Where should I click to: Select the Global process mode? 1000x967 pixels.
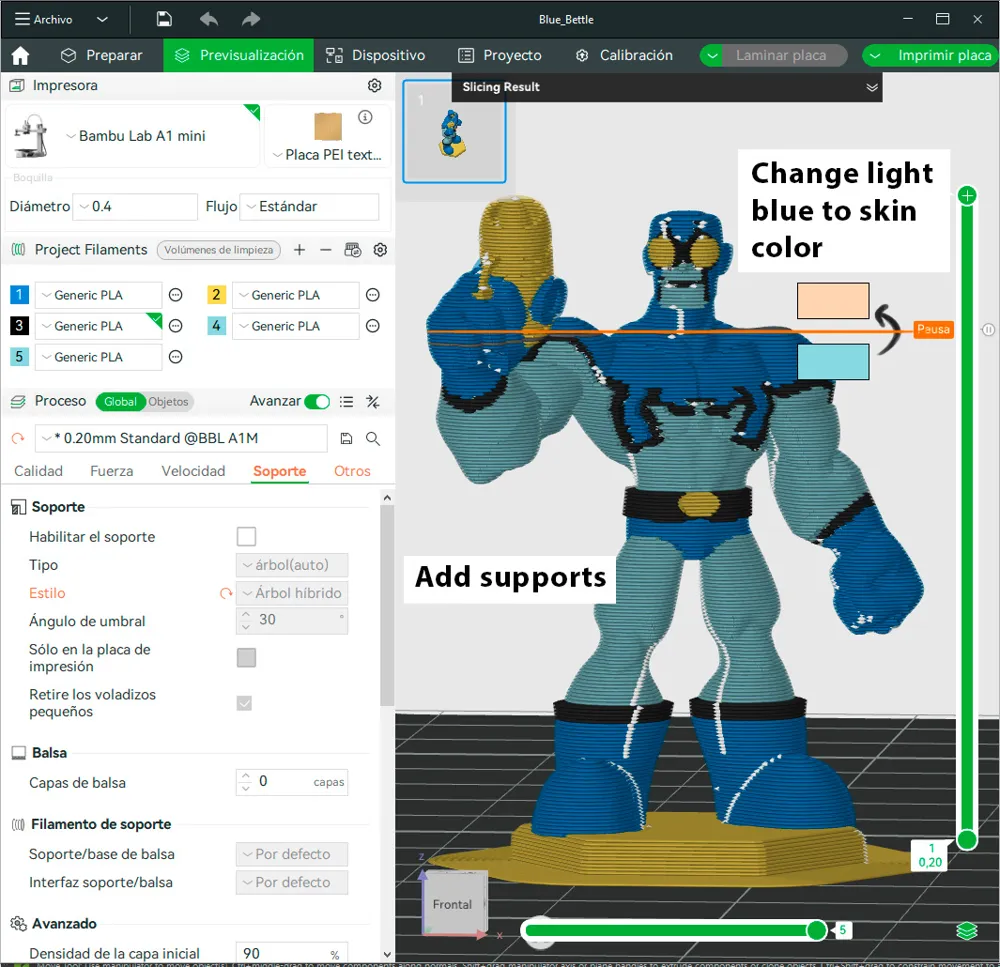click(x=120, y=402)
